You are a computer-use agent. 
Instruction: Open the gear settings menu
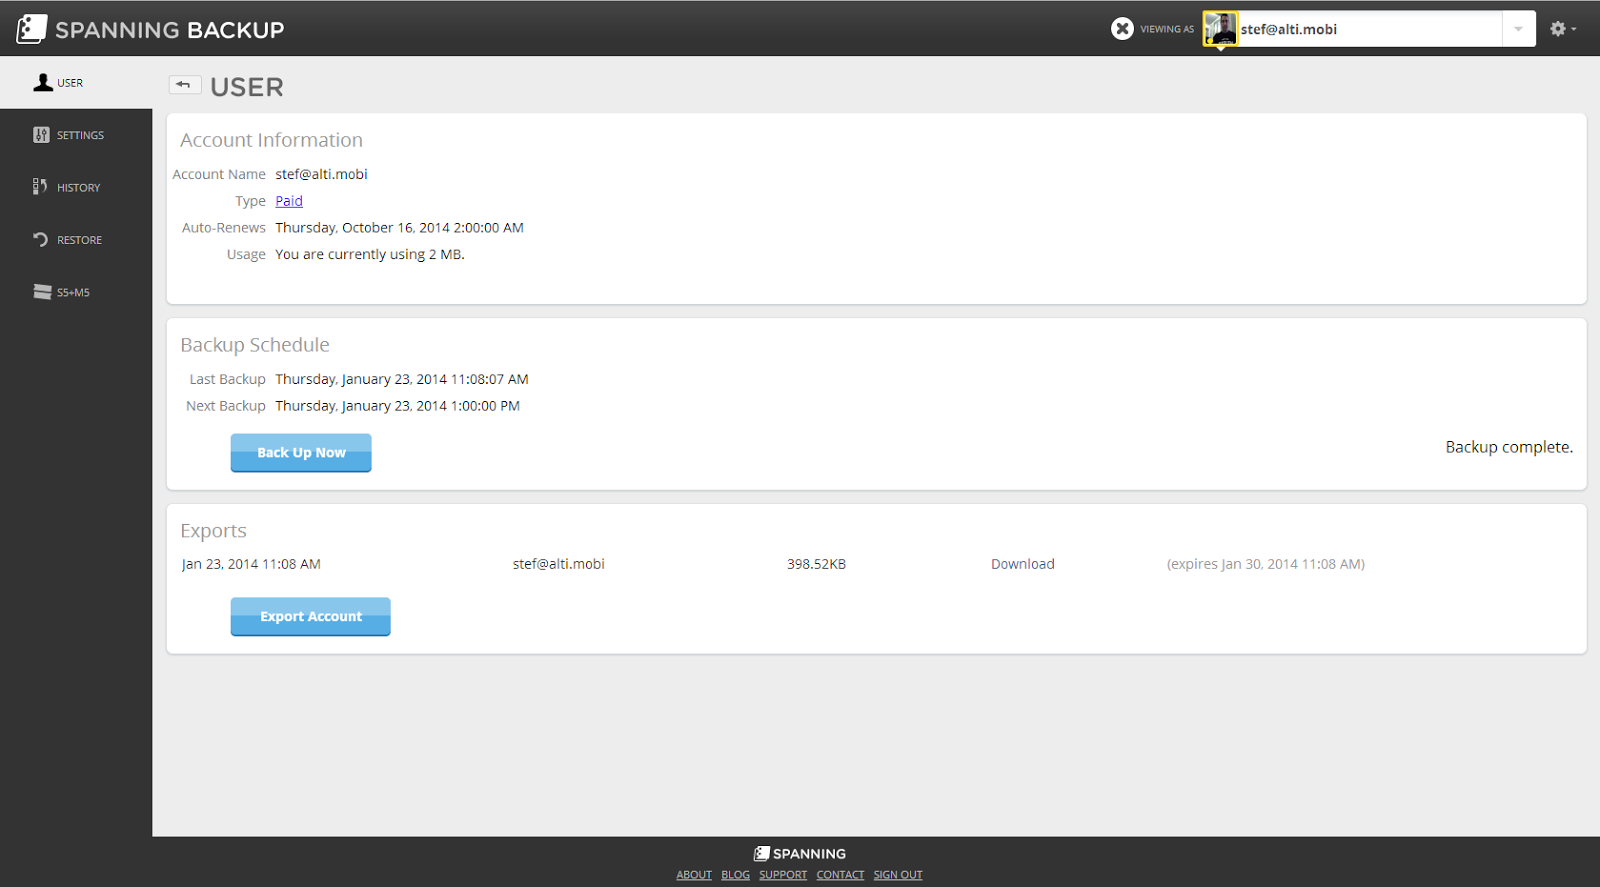click(x=1562, y=29)
